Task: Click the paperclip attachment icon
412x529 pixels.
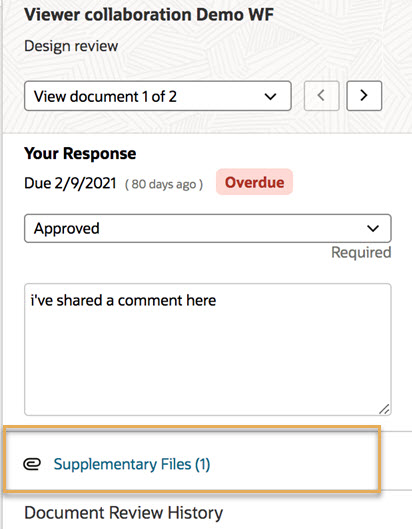Action: point(32,464)
